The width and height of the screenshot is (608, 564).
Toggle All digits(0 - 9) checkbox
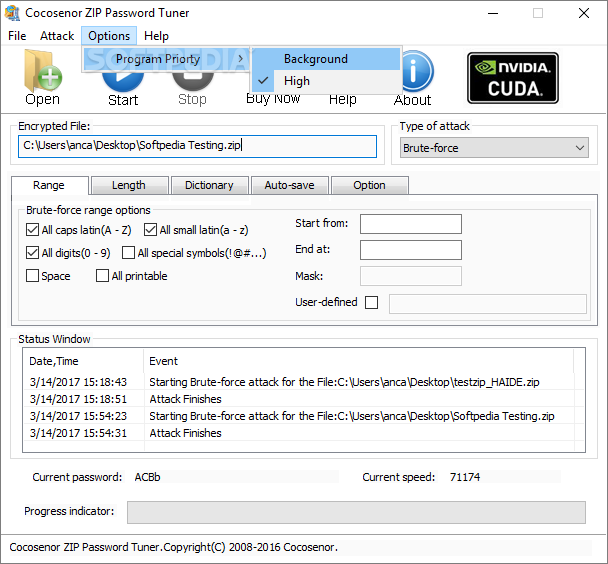32,253
